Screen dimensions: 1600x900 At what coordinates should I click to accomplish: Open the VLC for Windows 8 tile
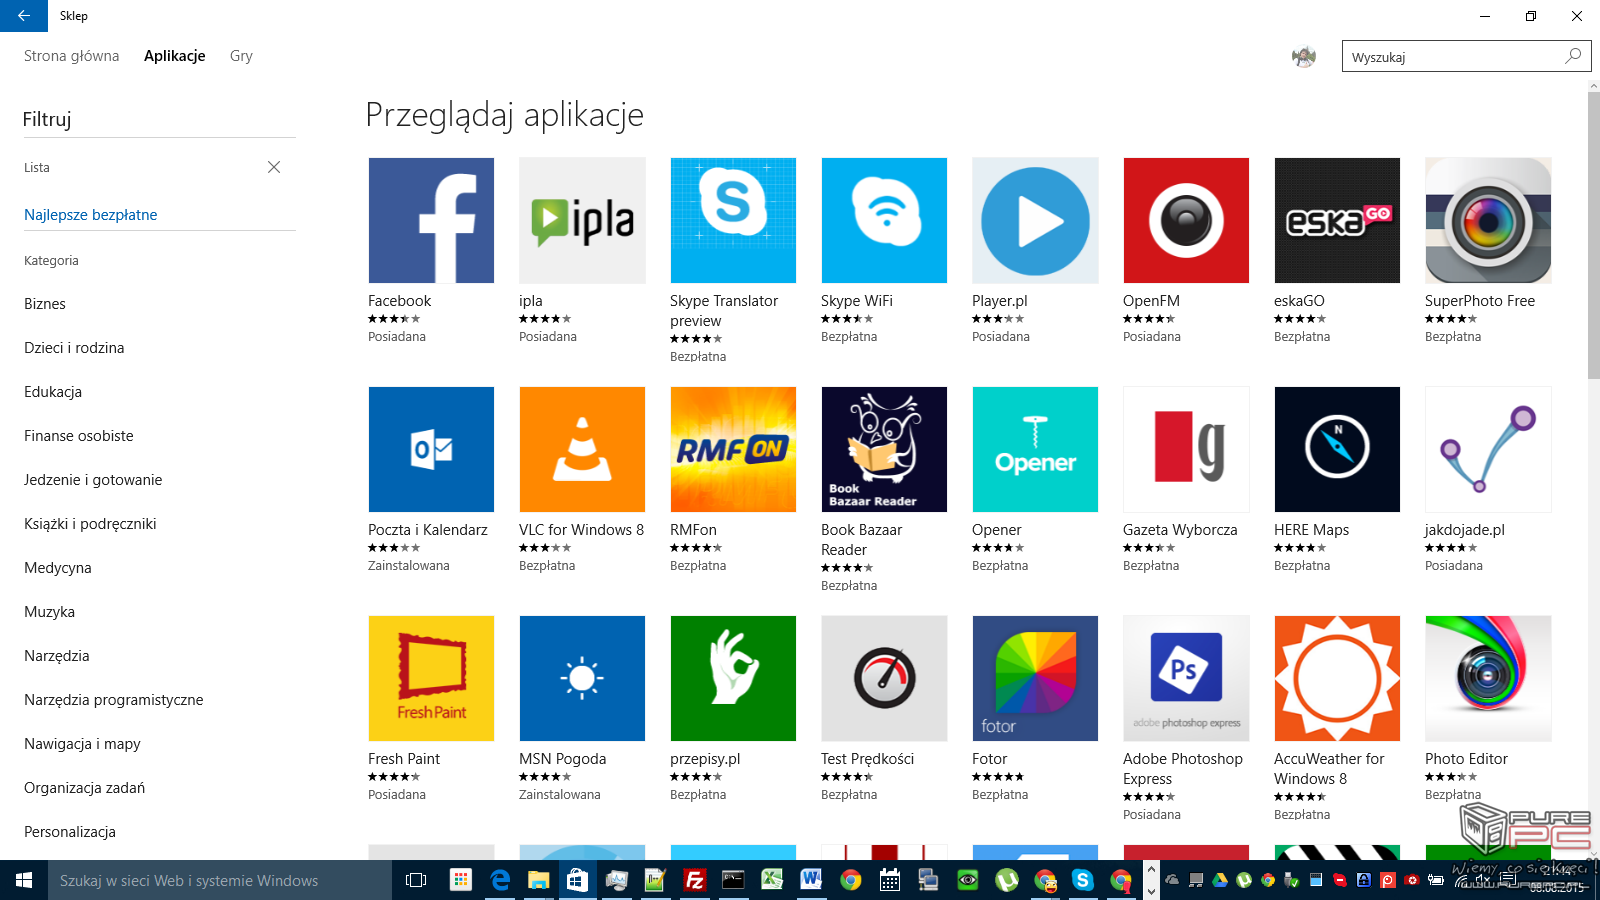point(582,449)
